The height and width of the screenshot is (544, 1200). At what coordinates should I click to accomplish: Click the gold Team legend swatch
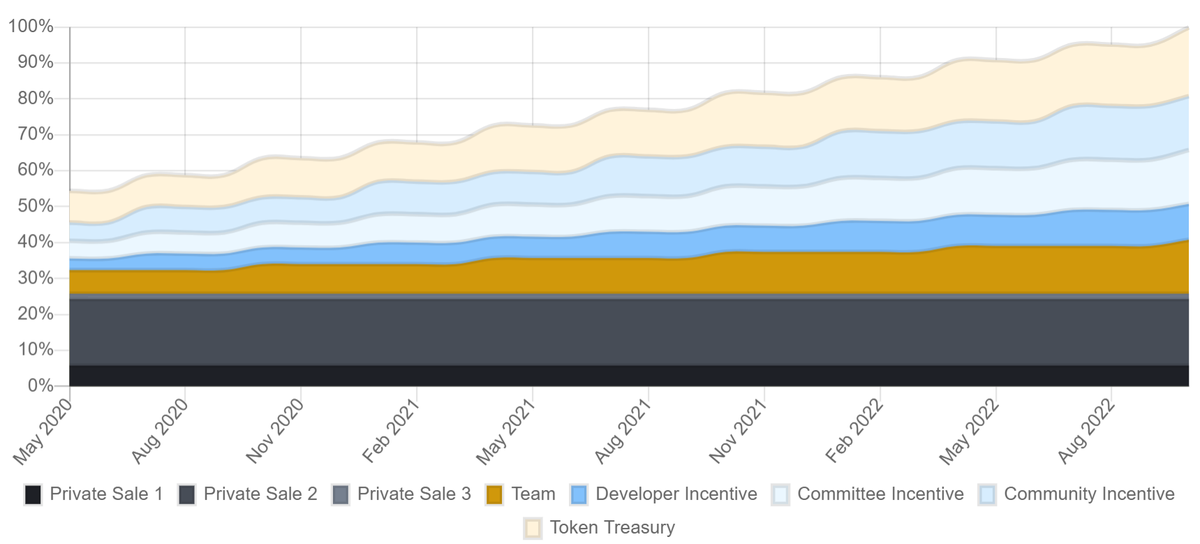495,494
